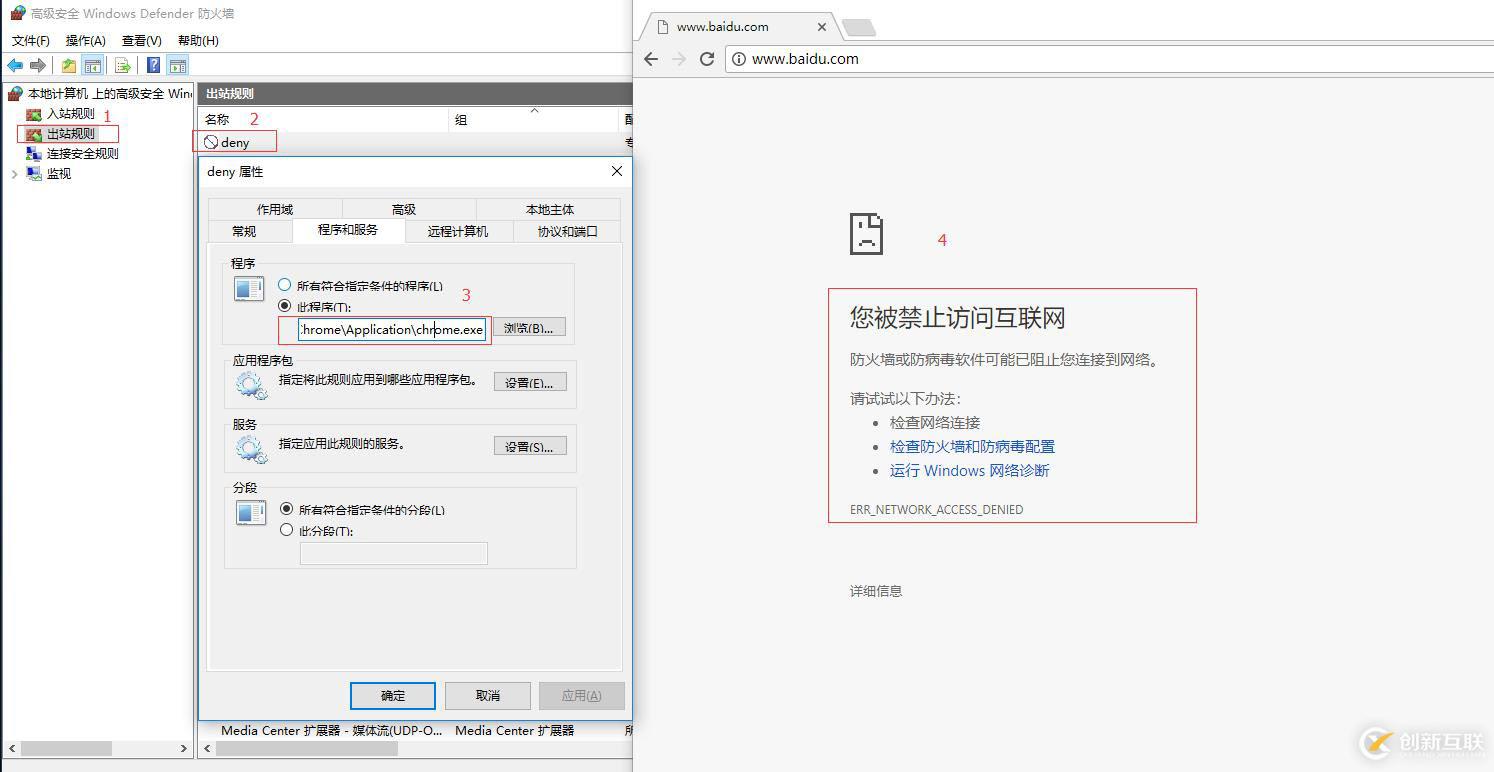Click the forward arrow in the browser
The image size is (1494, 772).
(x=678, y=59)
